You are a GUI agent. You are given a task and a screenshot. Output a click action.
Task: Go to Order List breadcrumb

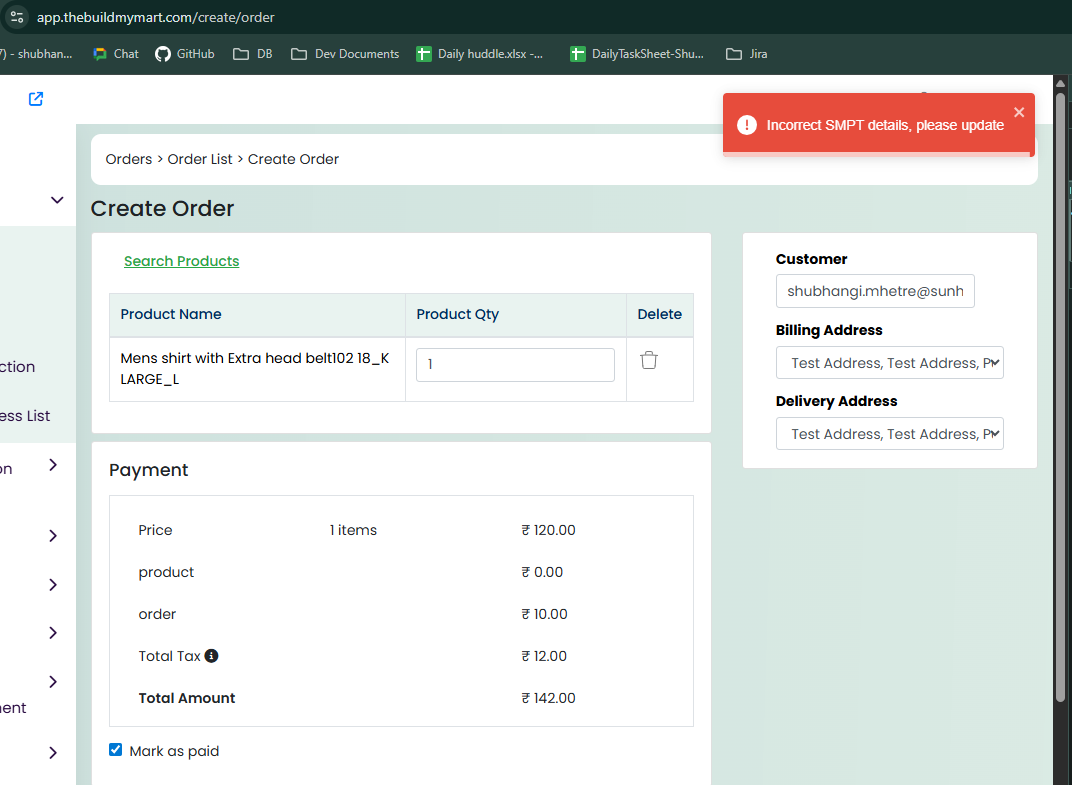(200, 159)
